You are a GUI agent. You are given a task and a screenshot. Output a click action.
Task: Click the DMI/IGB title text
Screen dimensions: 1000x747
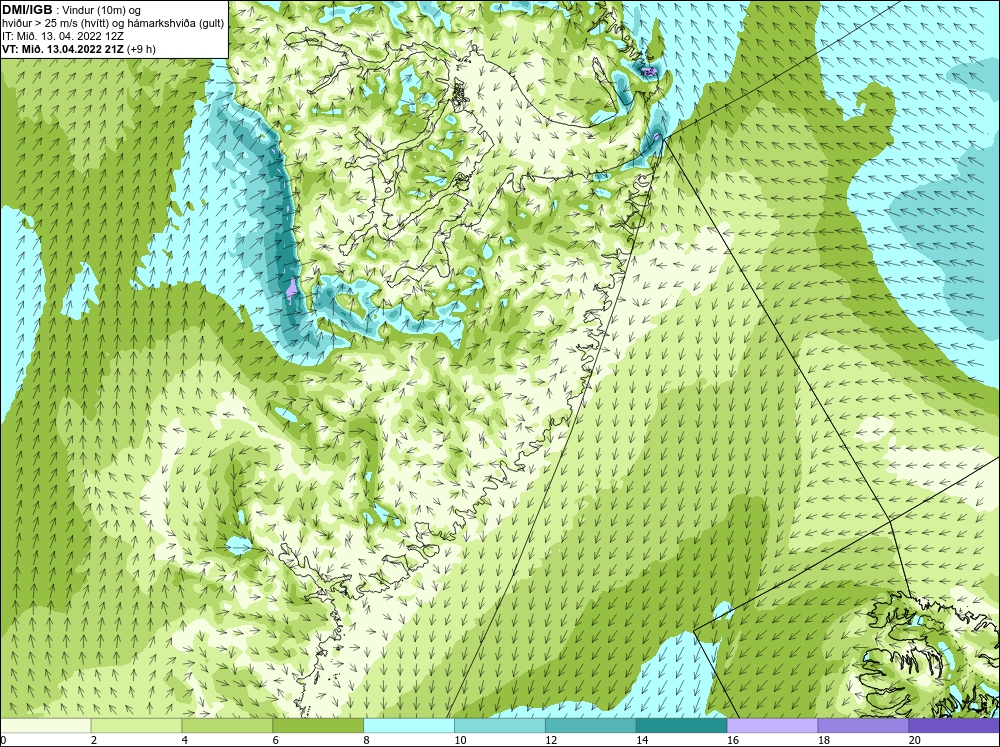[27, 10]
